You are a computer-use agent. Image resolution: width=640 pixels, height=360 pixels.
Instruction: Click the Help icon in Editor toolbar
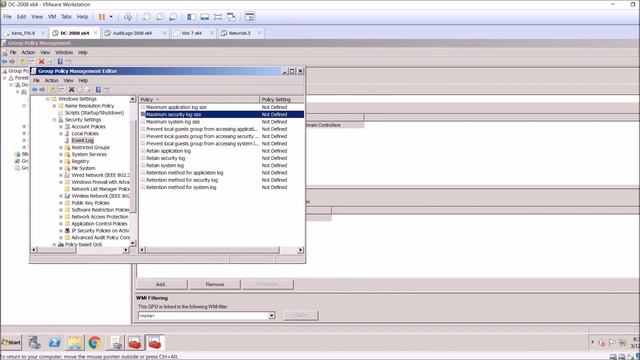click(98, 89)
